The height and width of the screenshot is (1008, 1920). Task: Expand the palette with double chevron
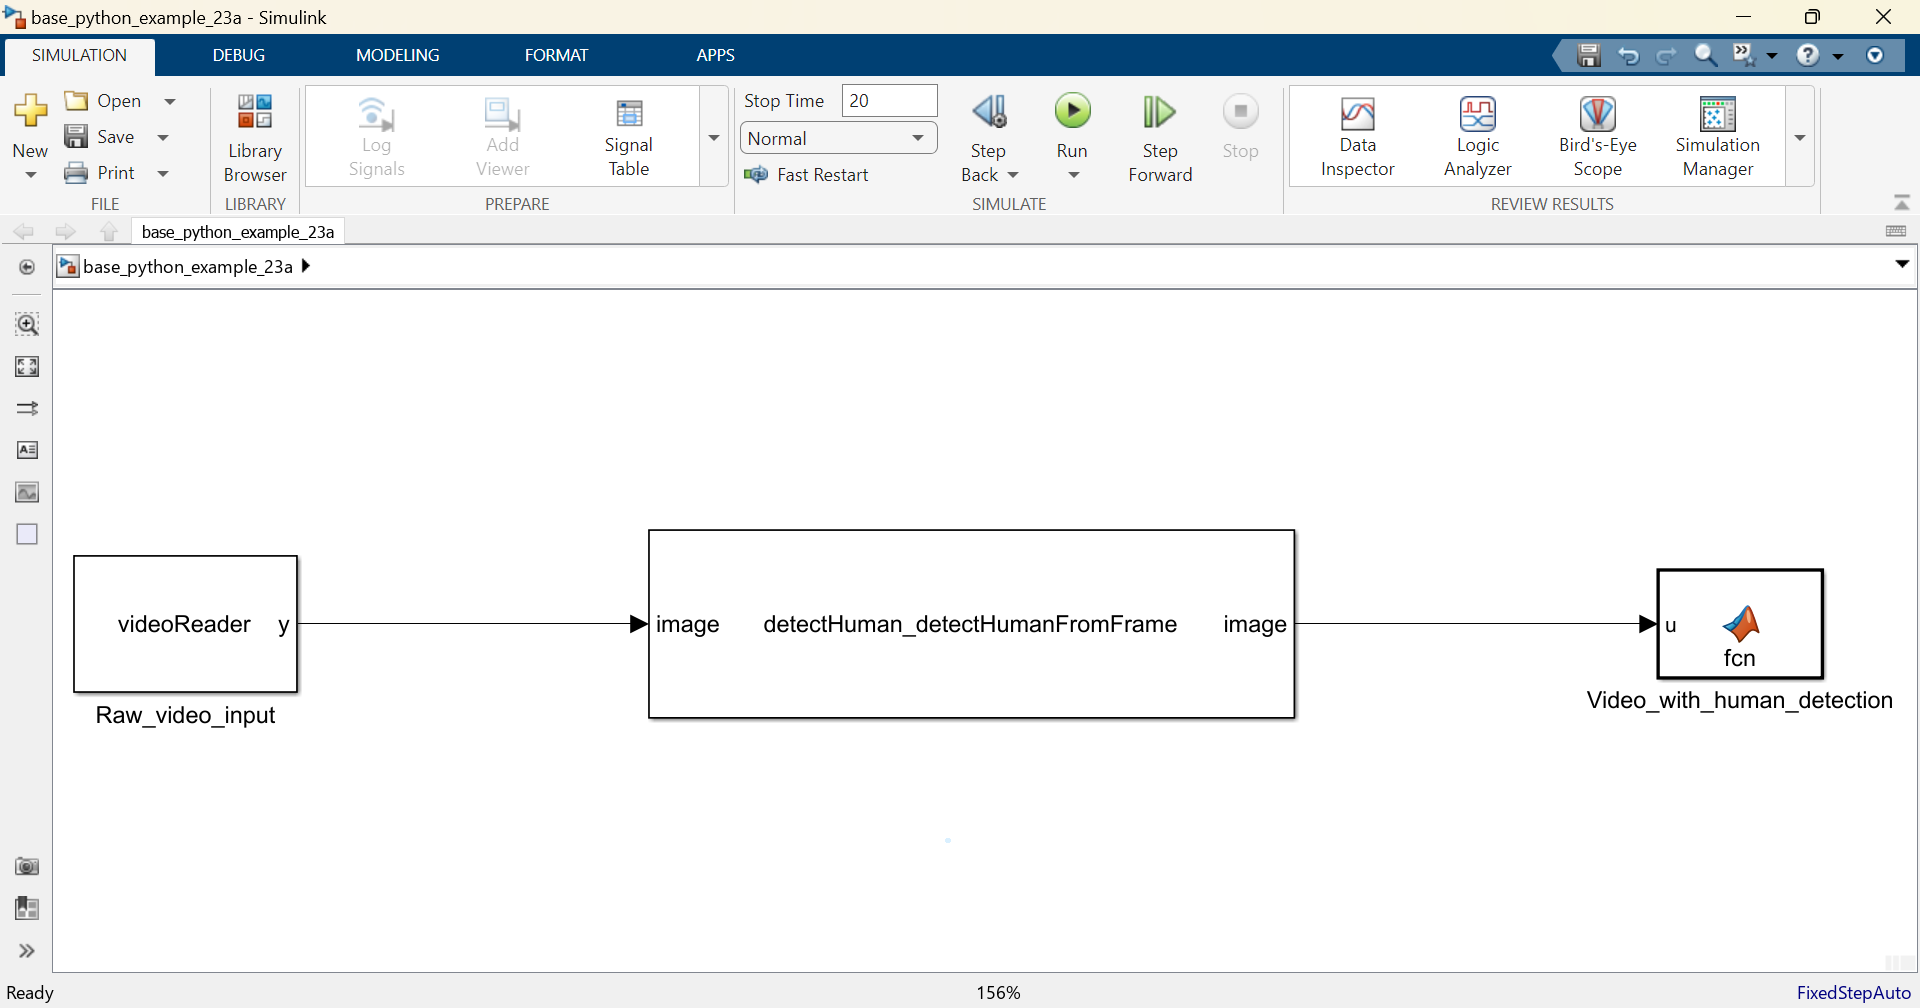click(x=27, y=951)
